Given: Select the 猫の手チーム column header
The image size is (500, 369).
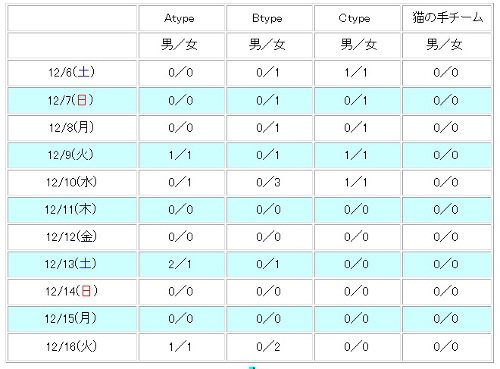Looking at the screenshot, I should pyautogui.click(x=447, y=18).
